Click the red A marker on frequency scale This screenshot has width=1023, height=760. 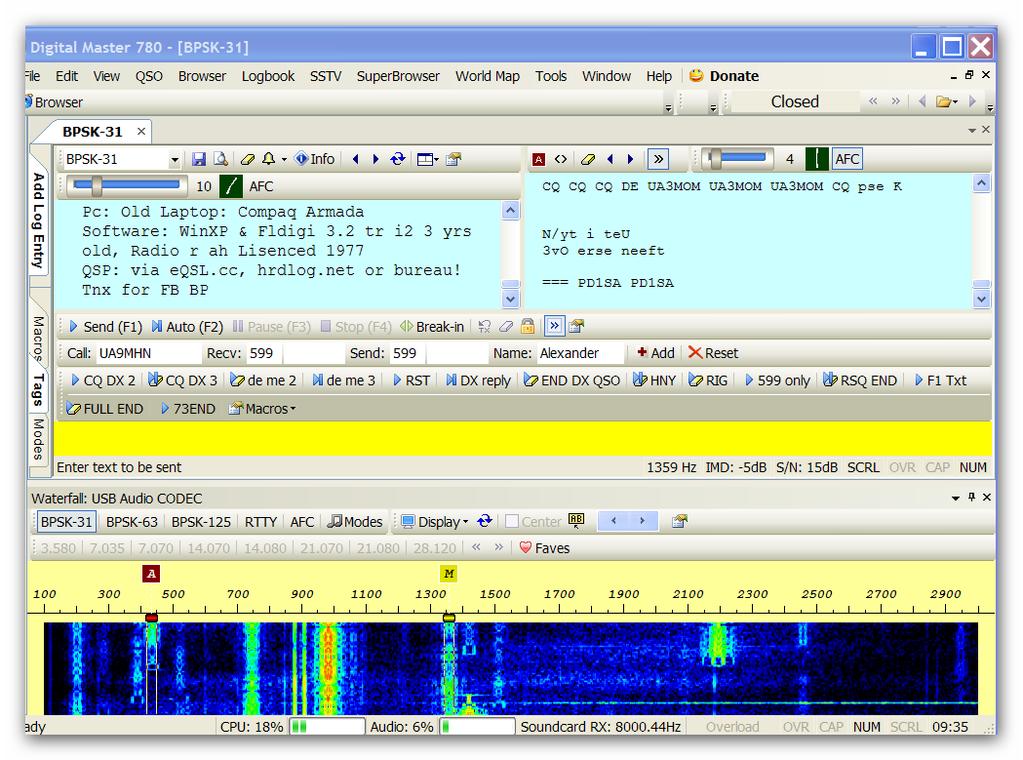(x=151, y=573)
